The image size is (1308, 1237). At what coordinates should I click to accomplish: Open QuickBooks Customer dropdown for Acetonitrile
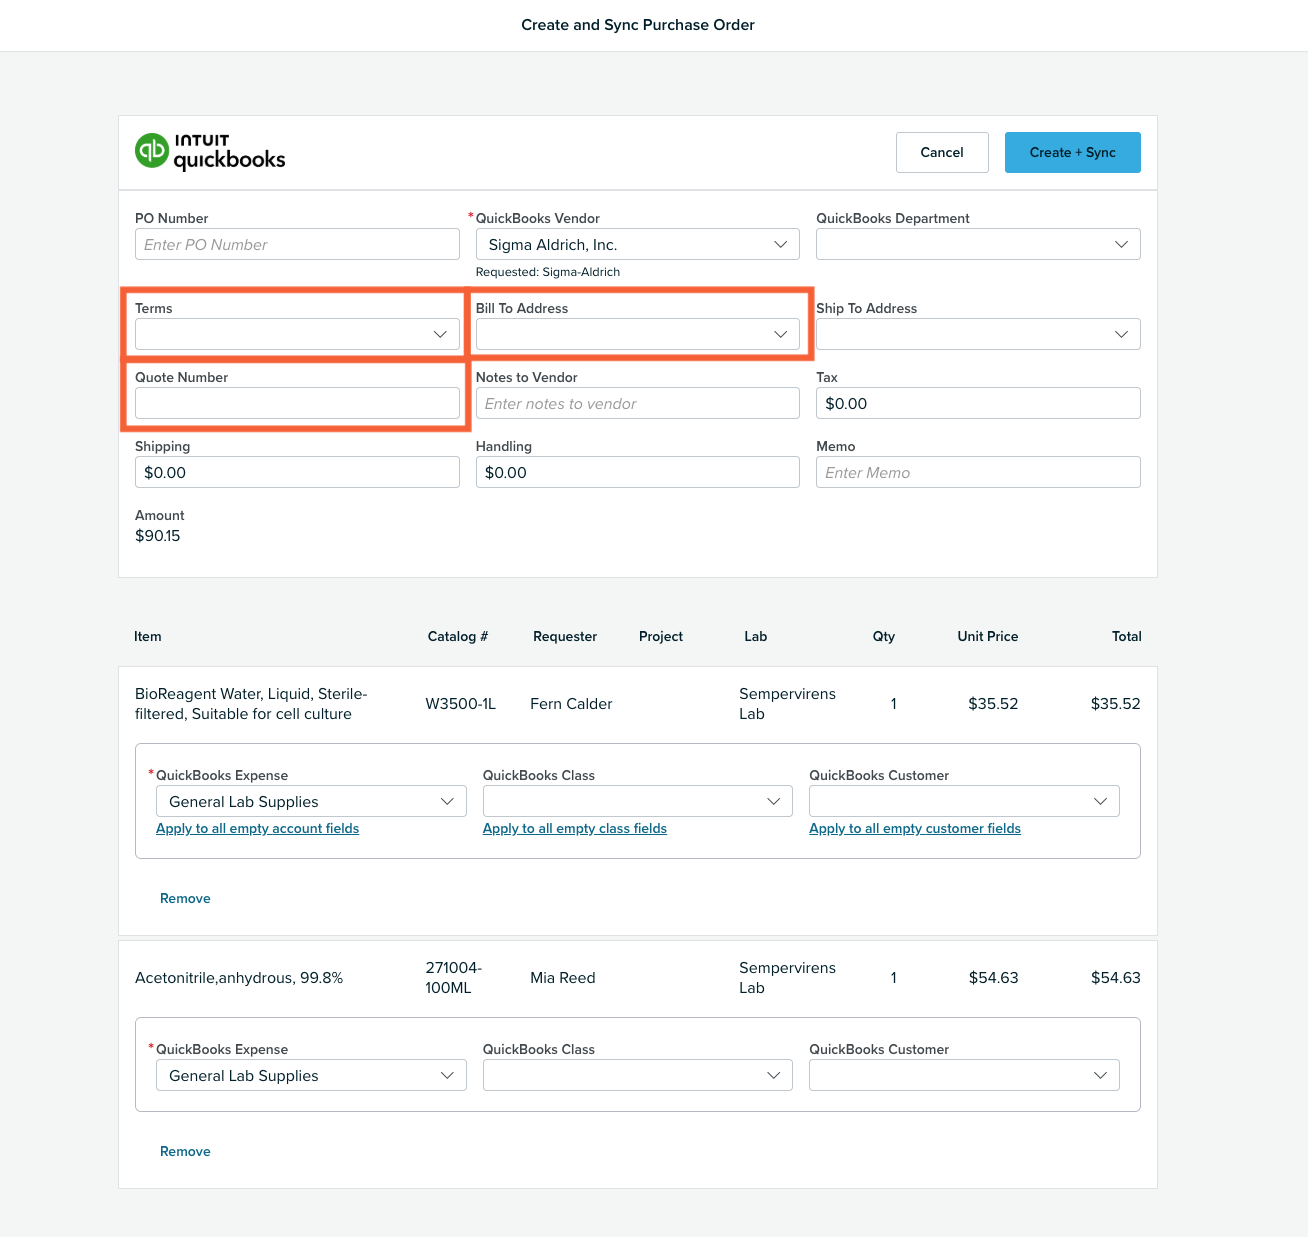964,1075
